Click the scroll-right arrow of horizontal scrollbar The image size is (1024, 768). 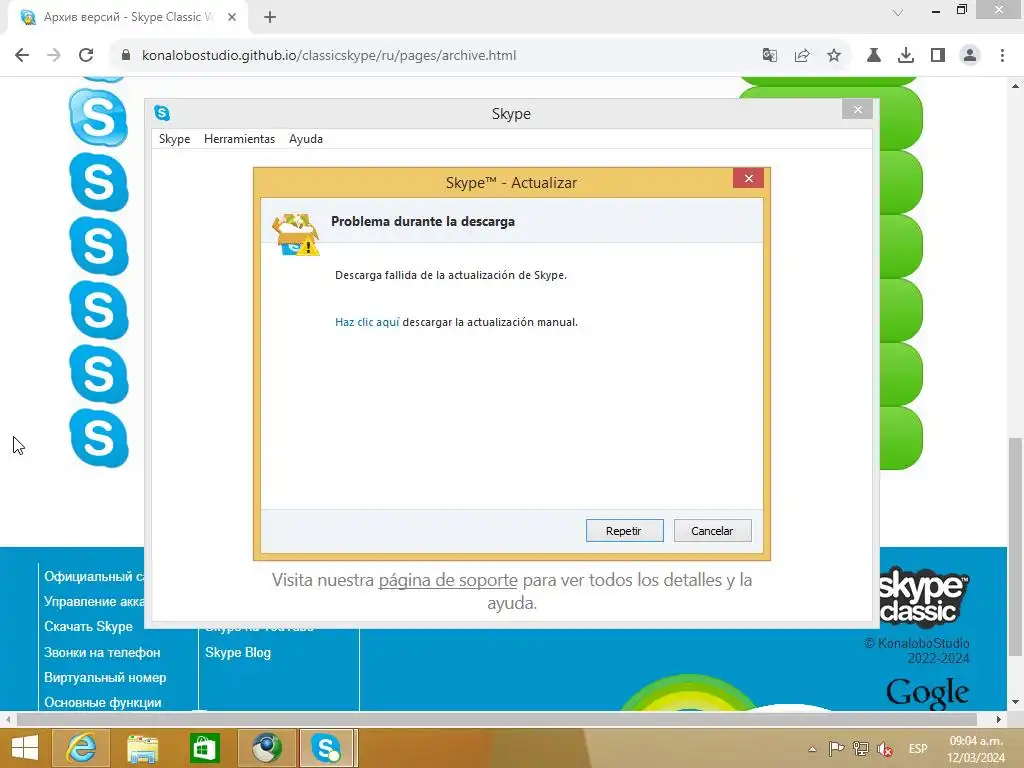click(999, 720)
